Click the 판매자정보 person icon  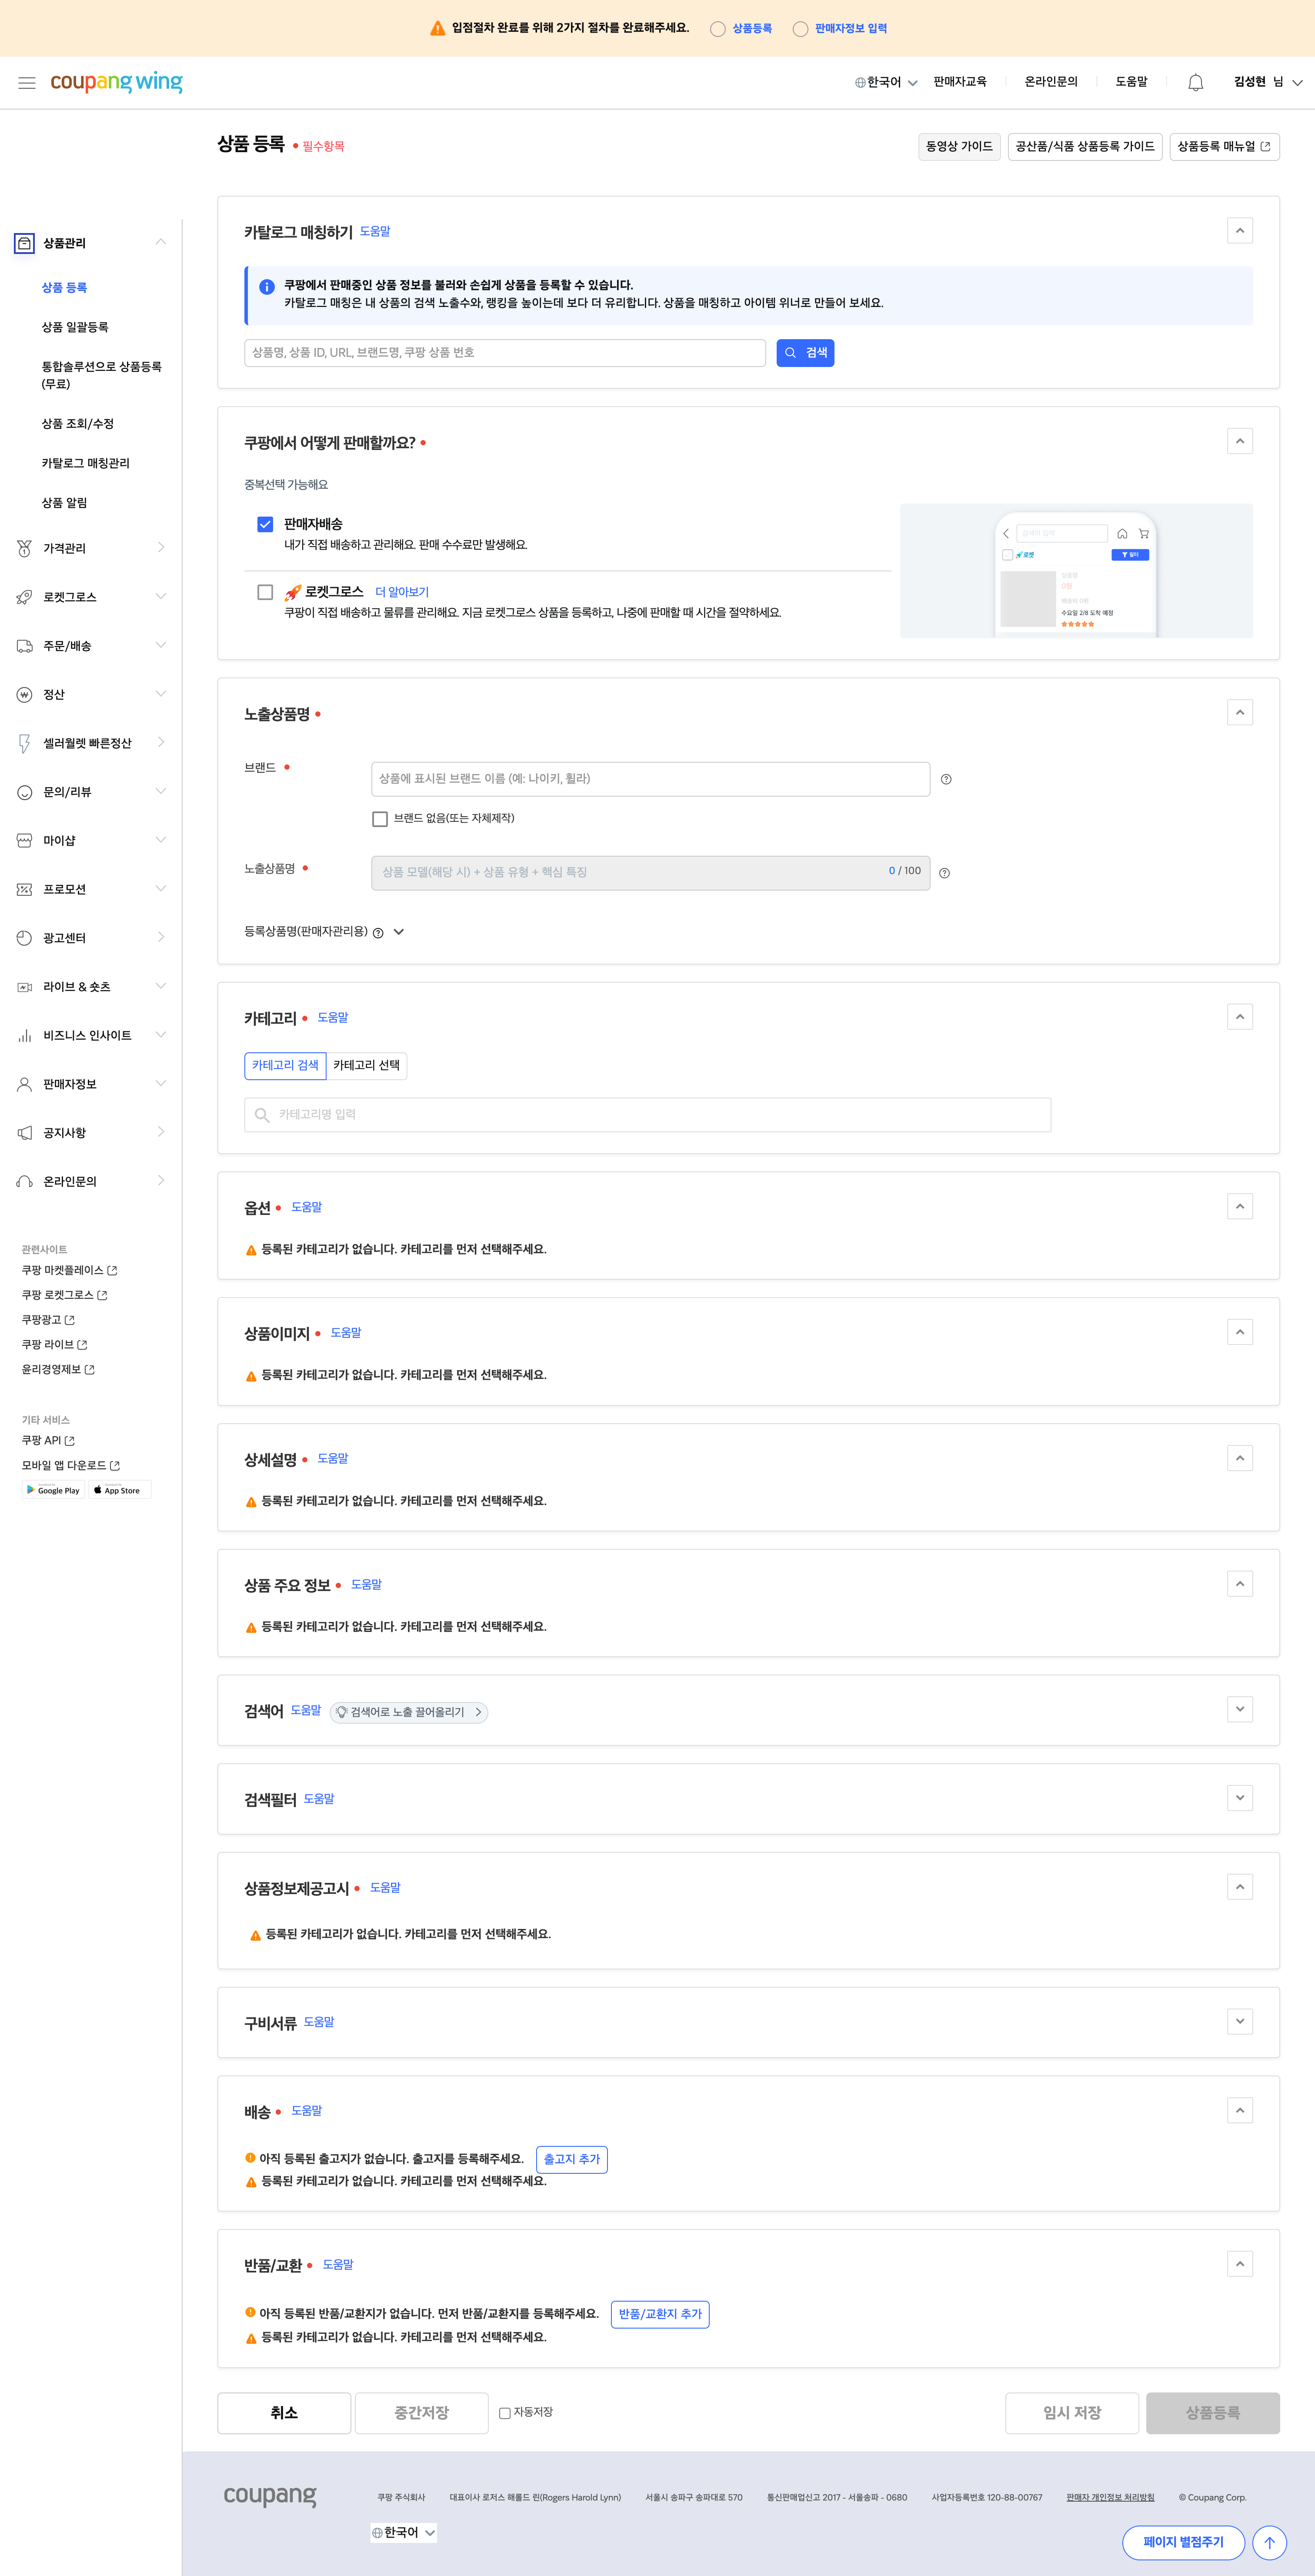(x=24, y=1084)
